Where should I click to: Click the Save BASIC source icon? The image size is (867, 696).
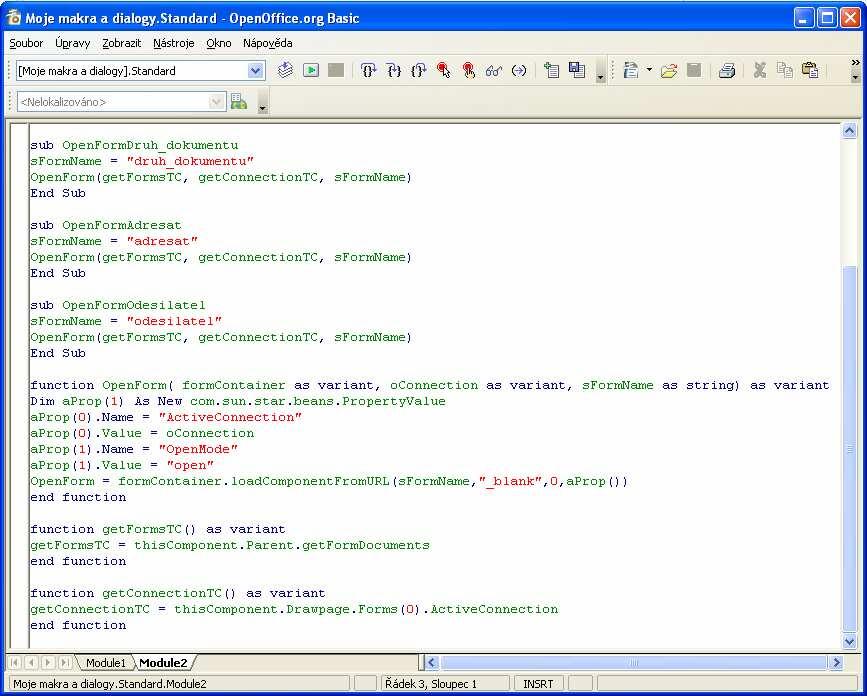click(576, 70)
